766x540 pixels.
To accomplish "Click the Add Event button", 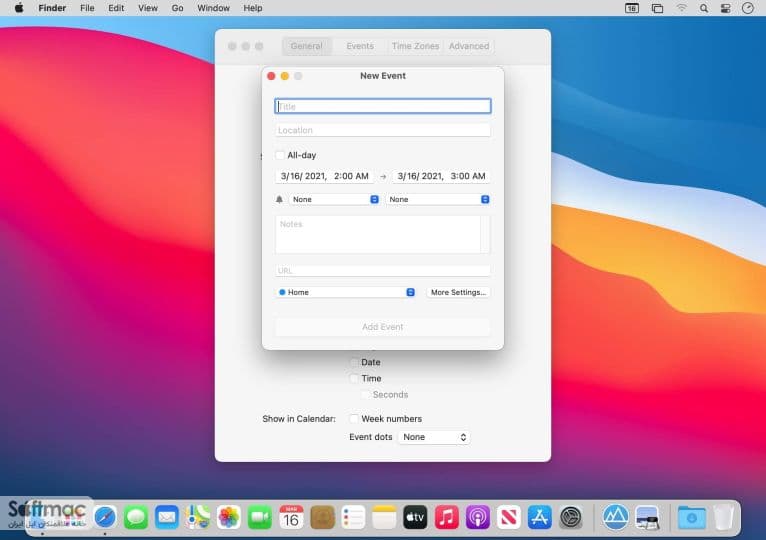I will (x=383, y=326).
